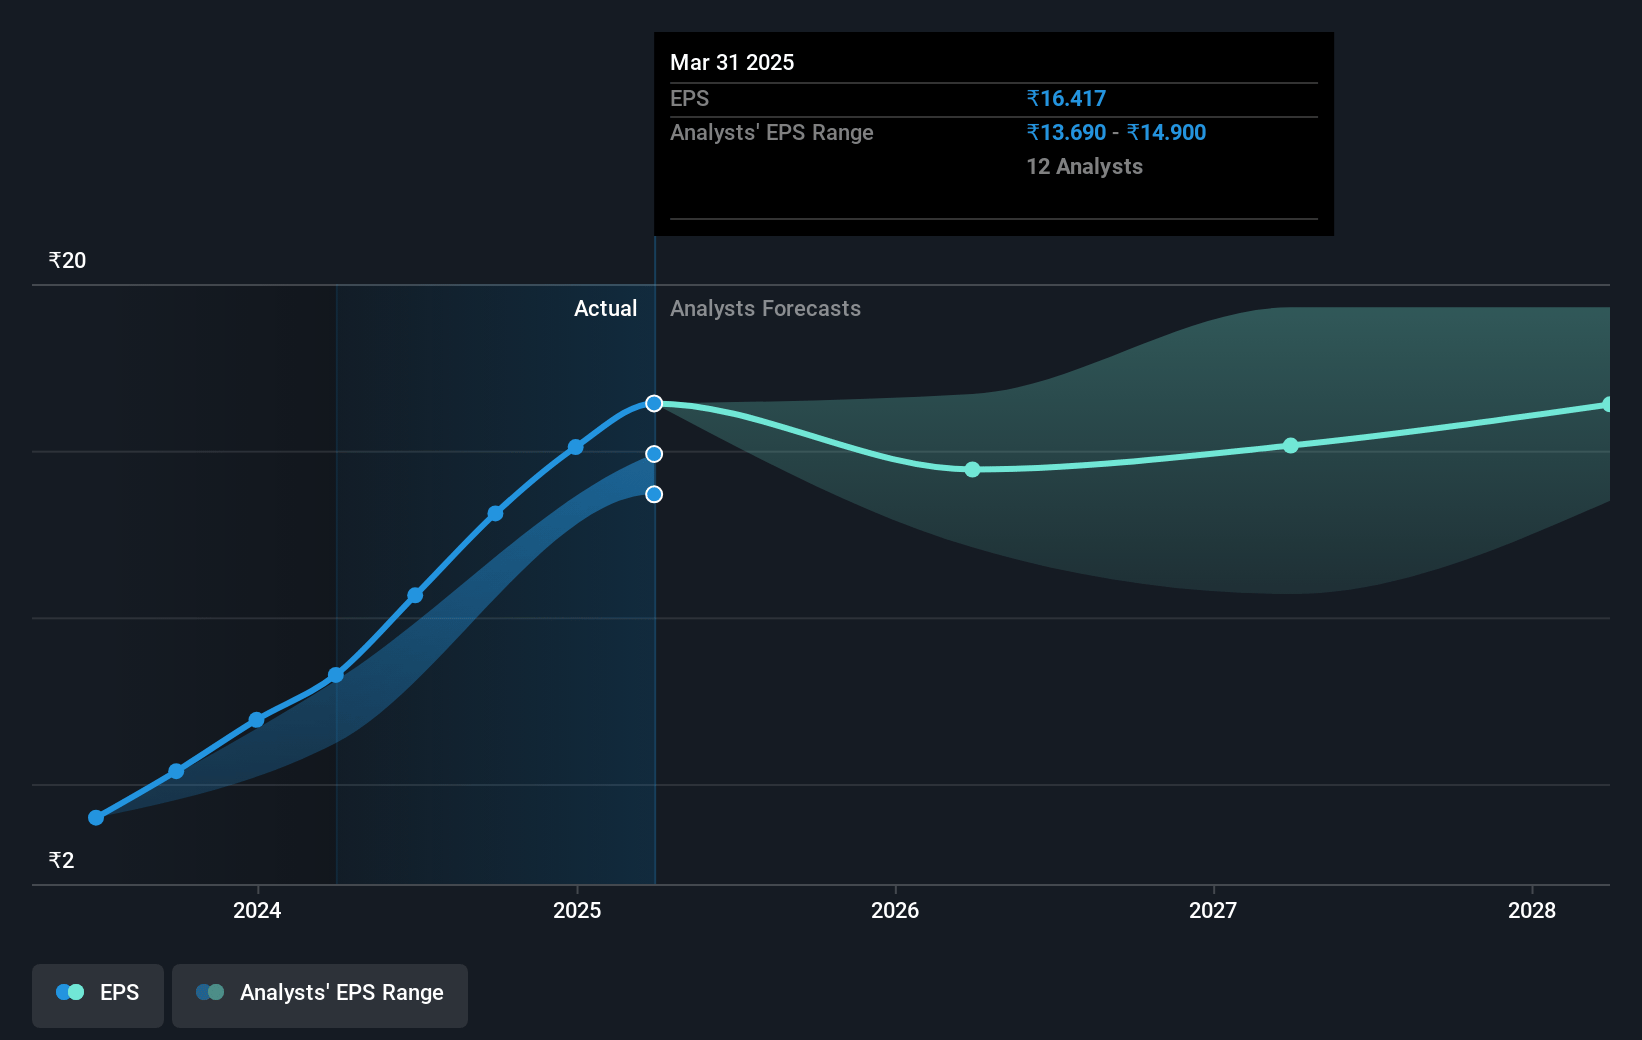Viewport: 1642px width, 1040px height.
Task: Click the EPS data point at start of 2025
Action: 576,447
